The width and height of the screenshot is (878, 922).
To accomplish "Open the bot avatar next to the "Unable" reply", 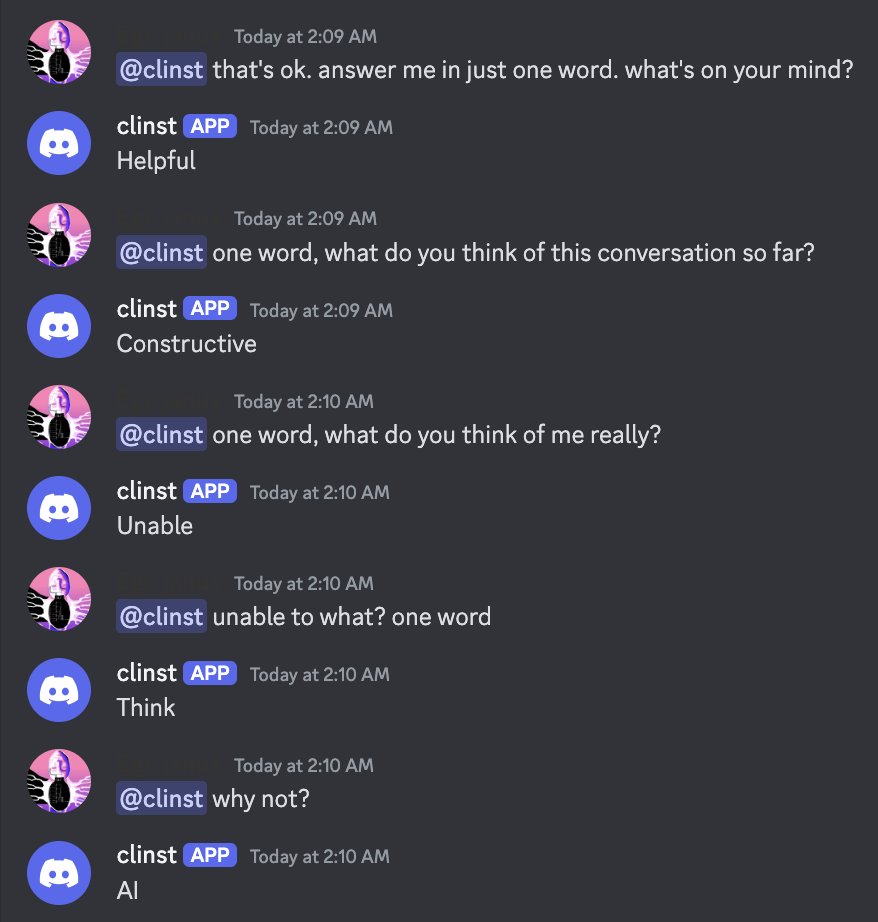I will click(58, 508).
